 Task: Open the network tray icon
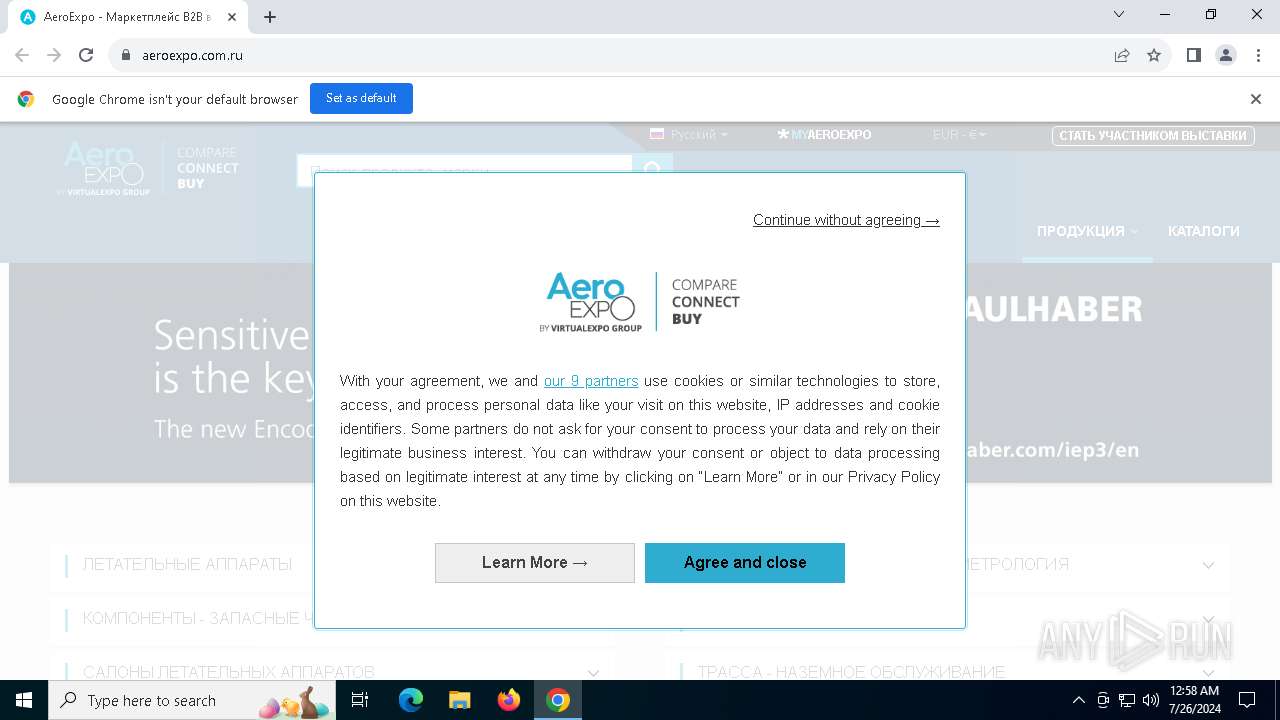[x=1127, y=700]
